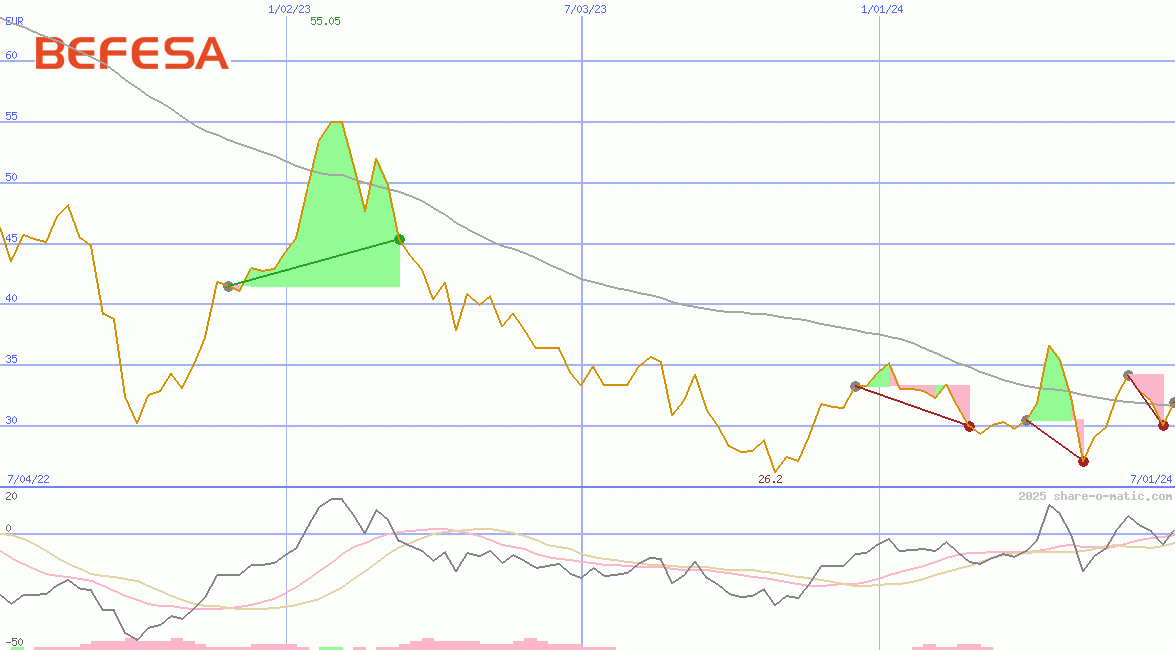Click the 7/01/24 end date label

pyautogui.click(x=1151, y=479)
